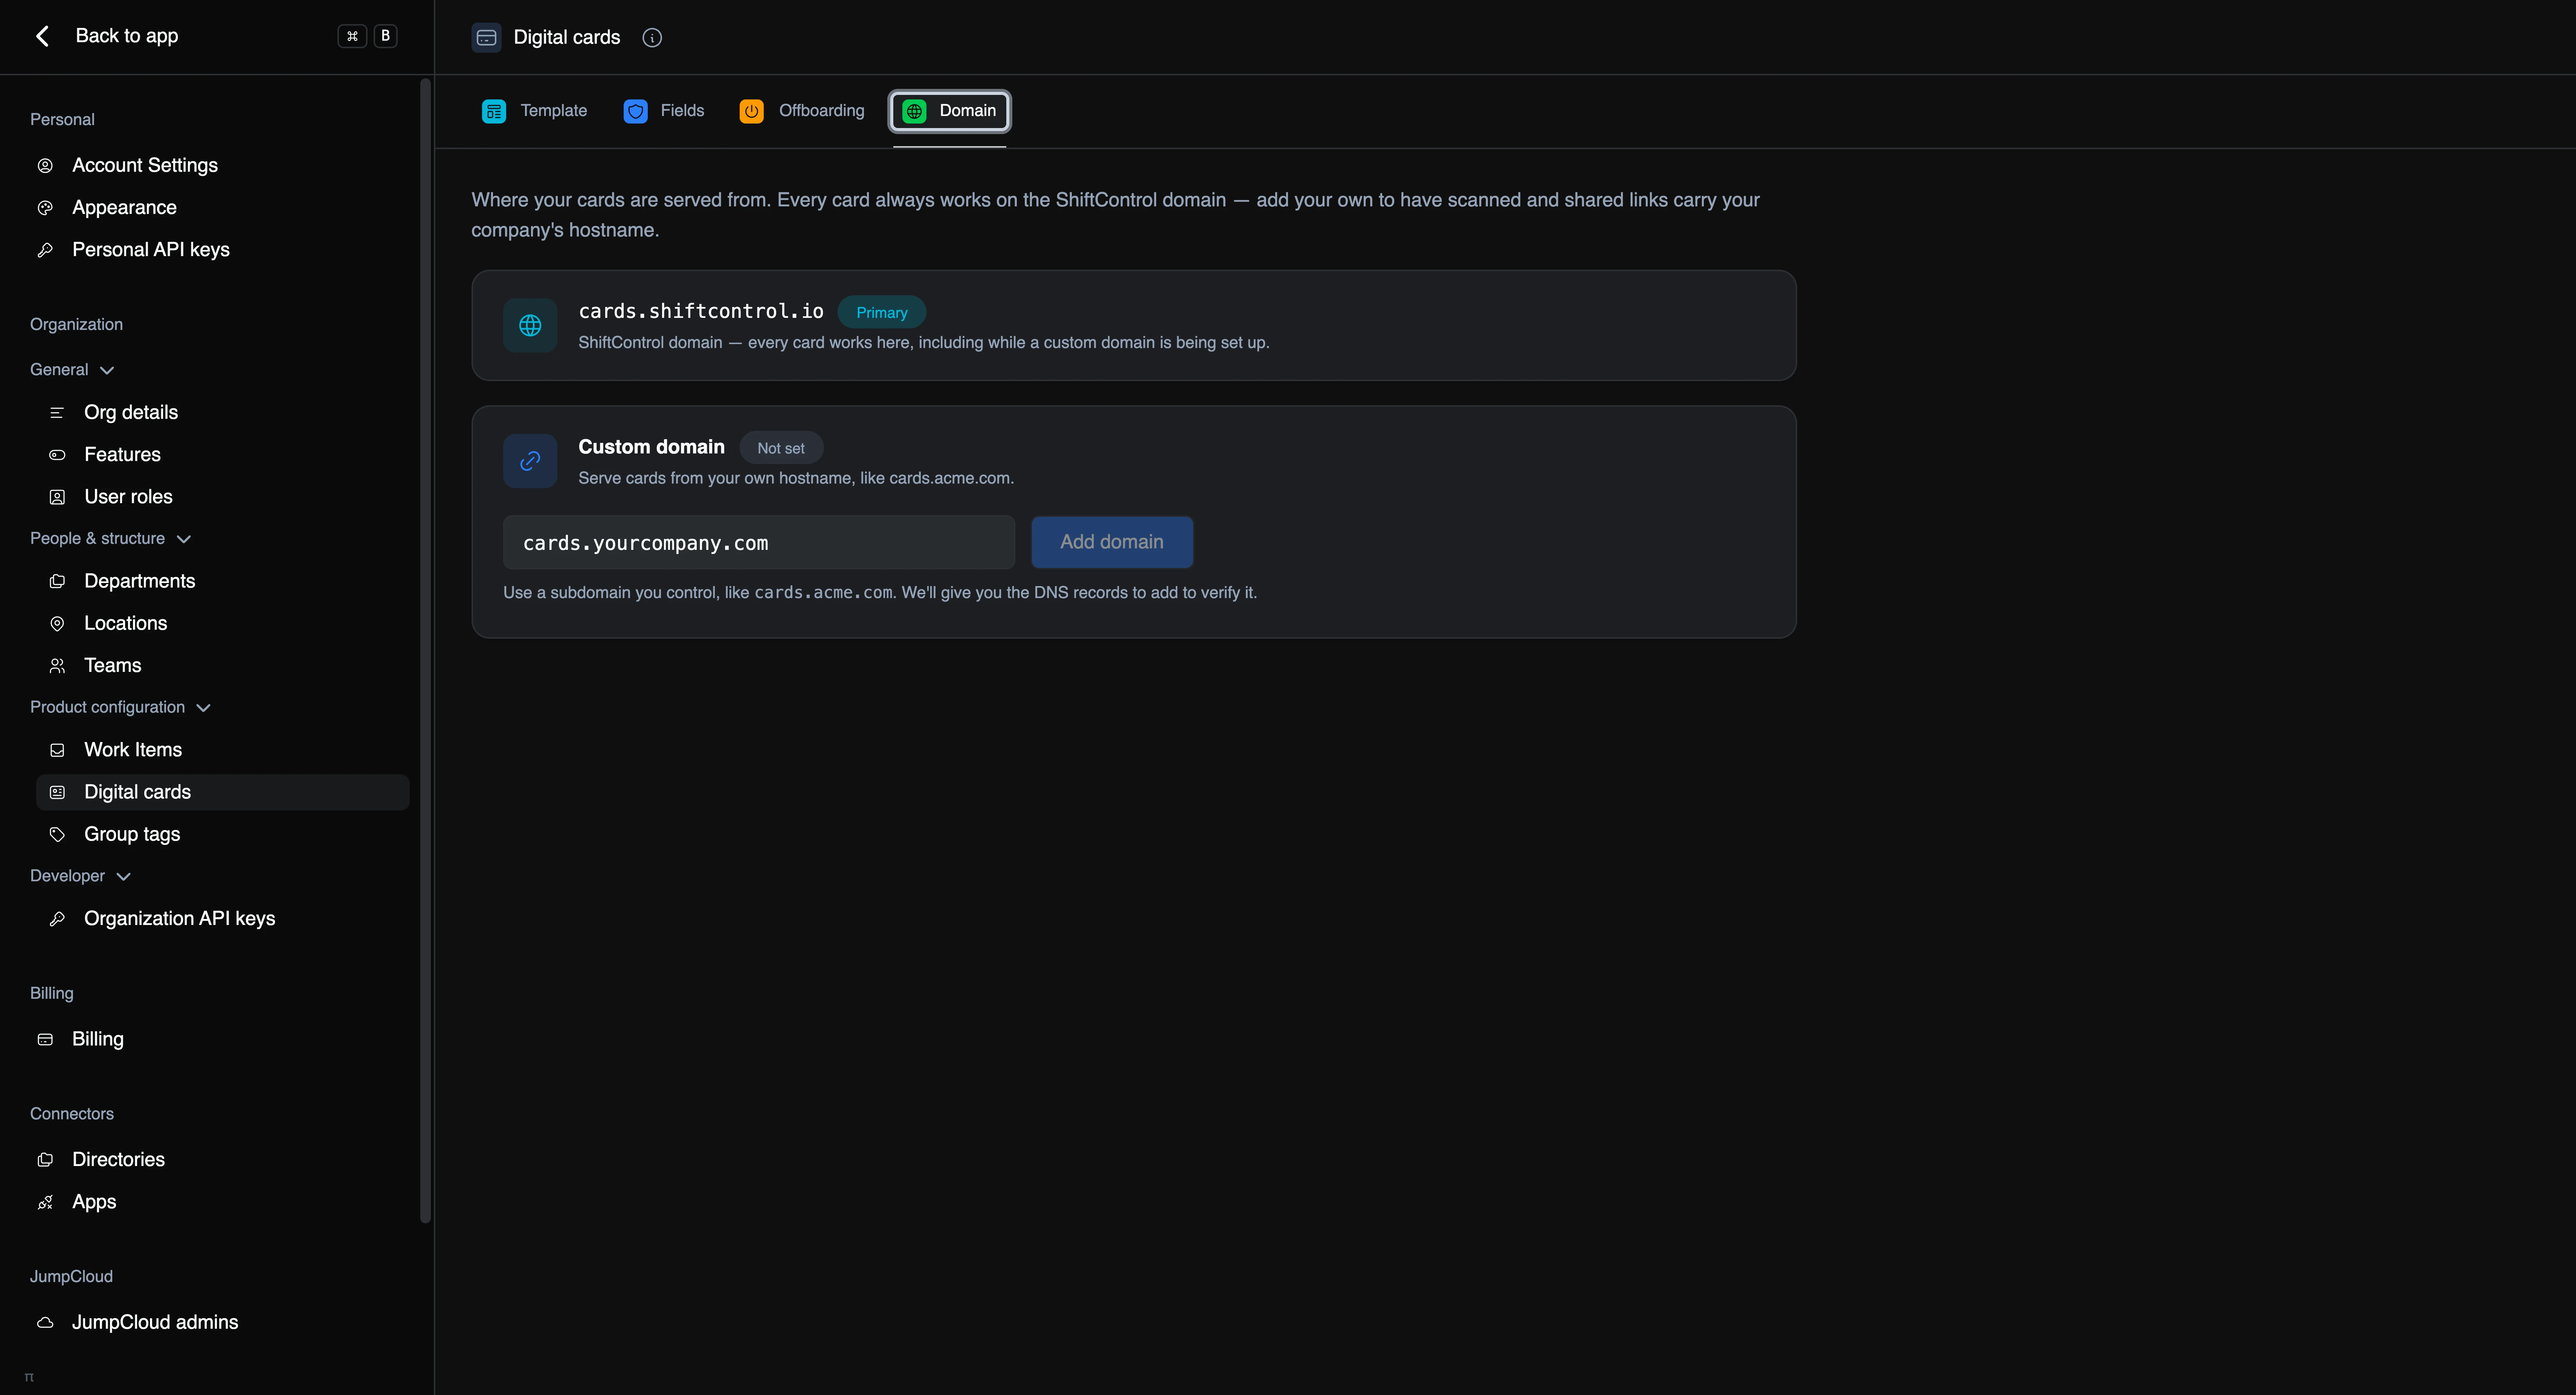Click the Features toggle icon
The height and width of the screenshot is (1395, 2576).
[57, 455]
